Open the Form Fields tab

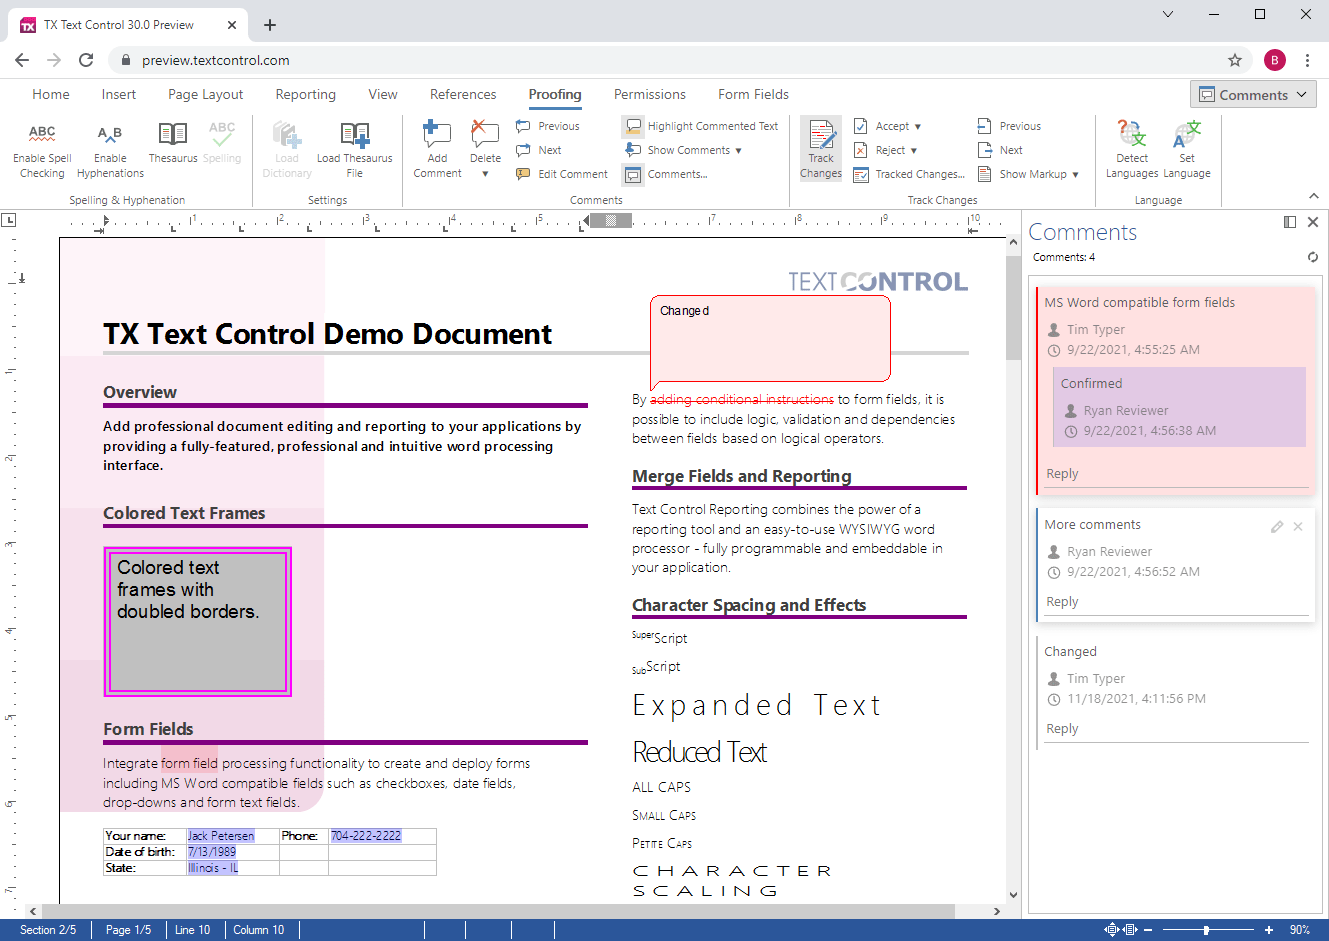[753, 94]
